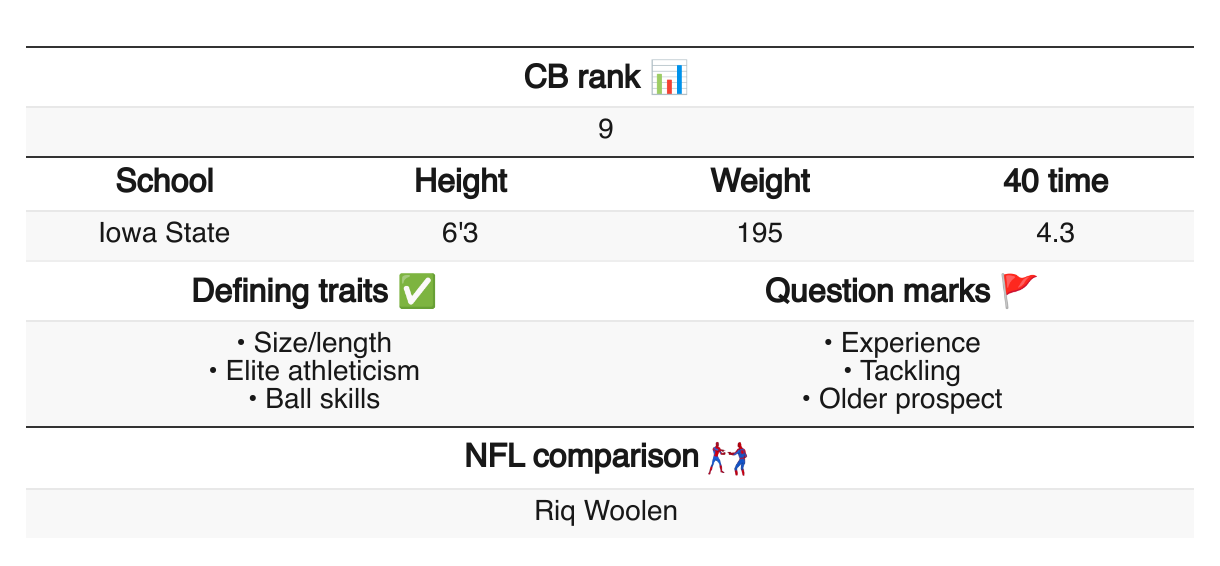Select the 4.3 forty time value
Screen dimensions: 1220x566
pyautogui.click(x=1056, y=234)
